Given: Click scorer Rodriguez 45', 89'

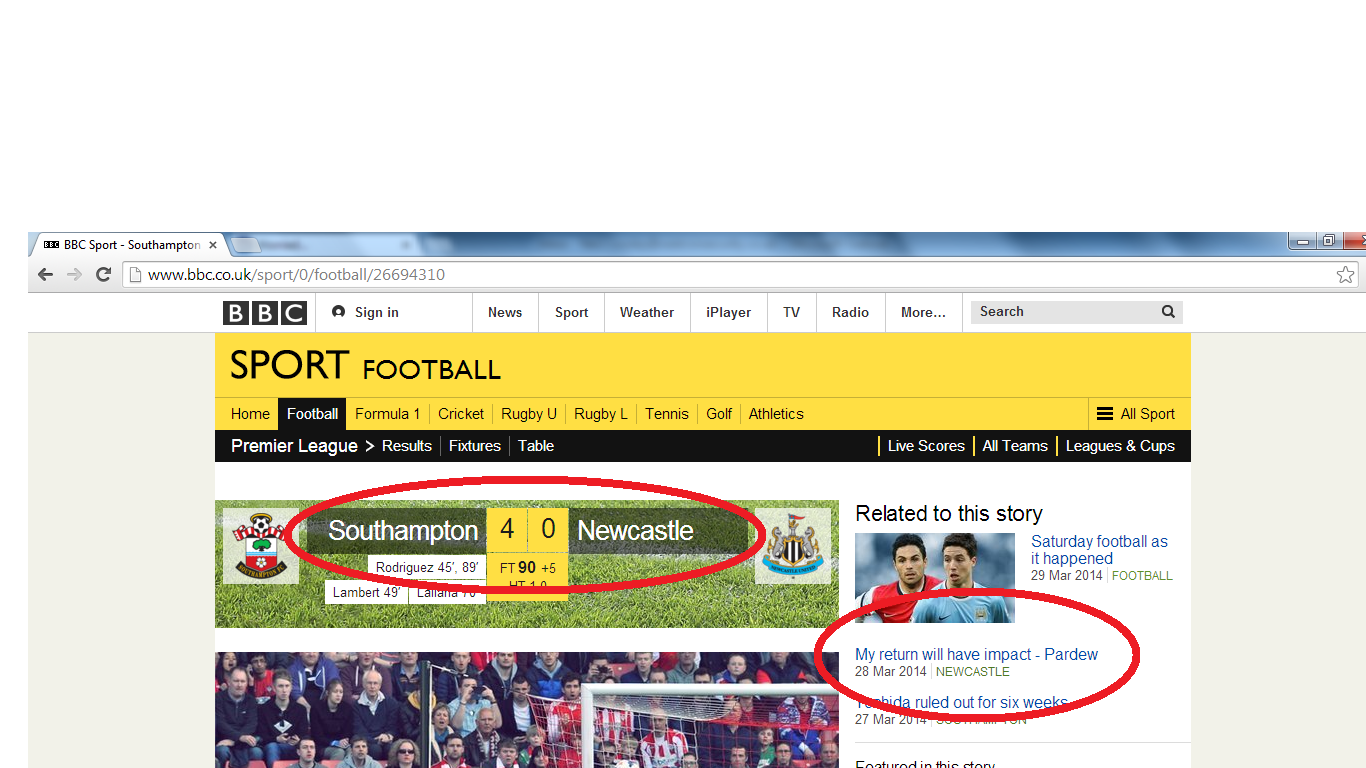Looking at the screenshot, I should (x=427, y=567).
